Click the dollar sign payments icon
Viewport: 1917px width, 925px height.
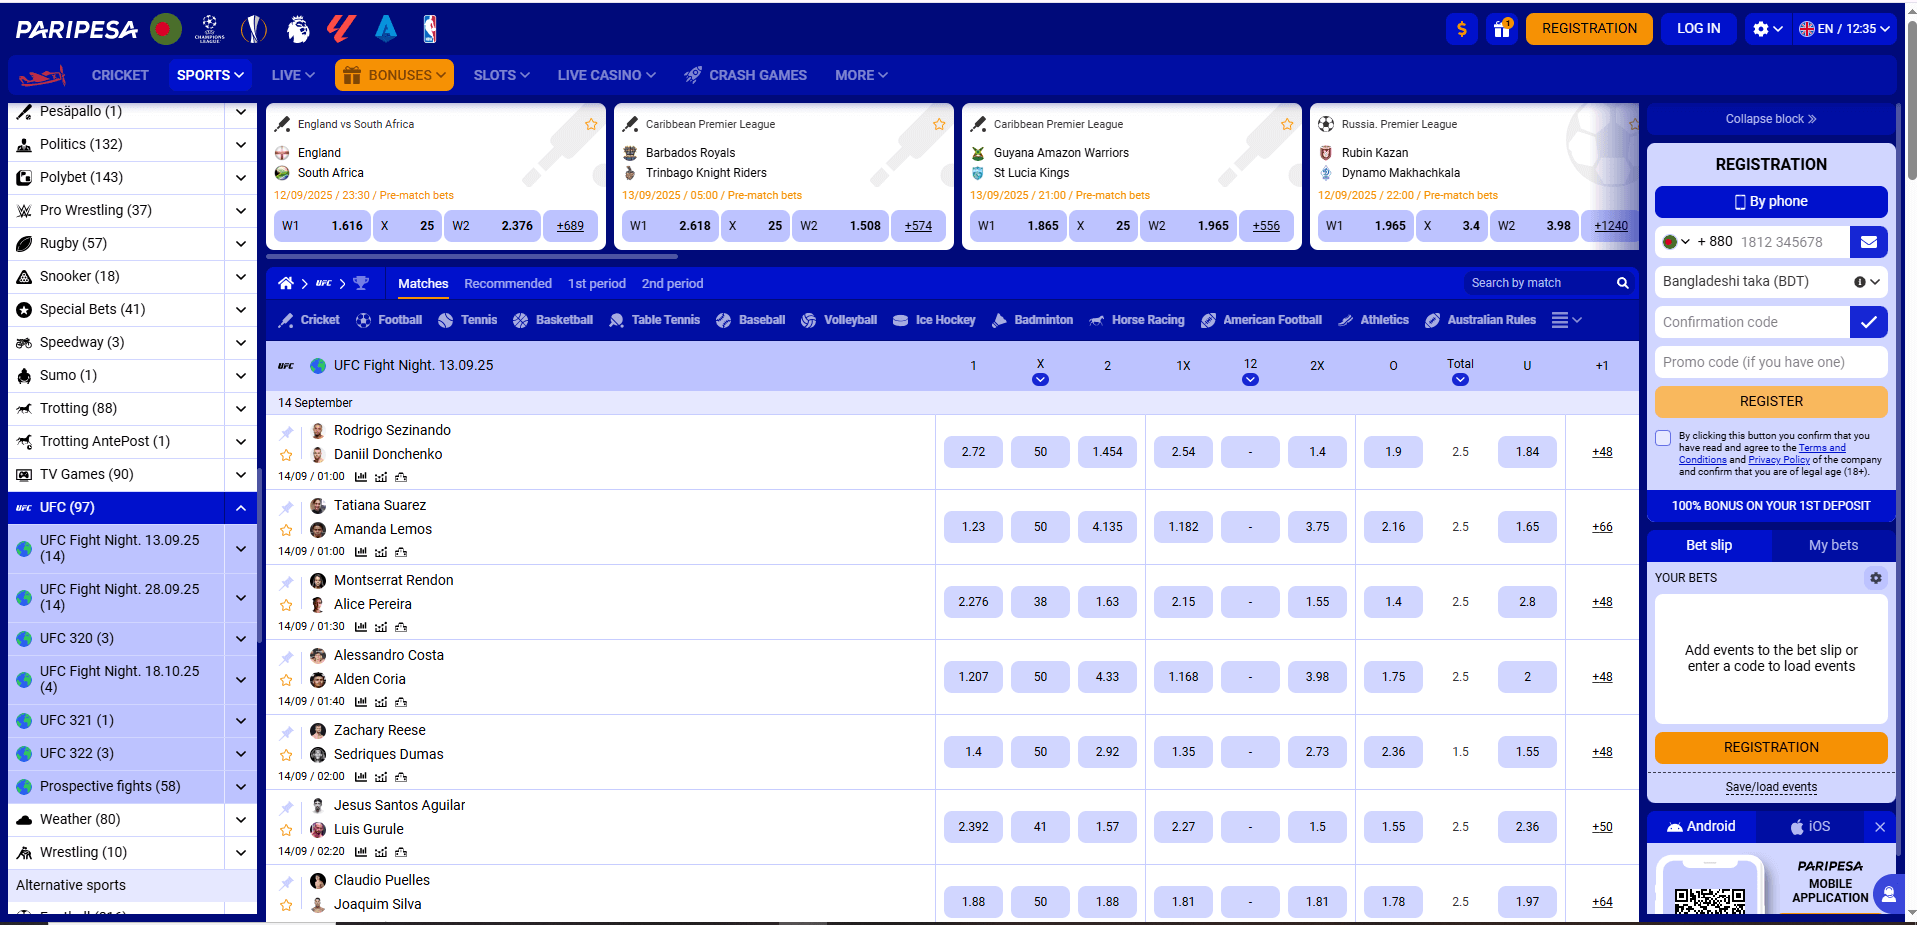(1461, 29)
